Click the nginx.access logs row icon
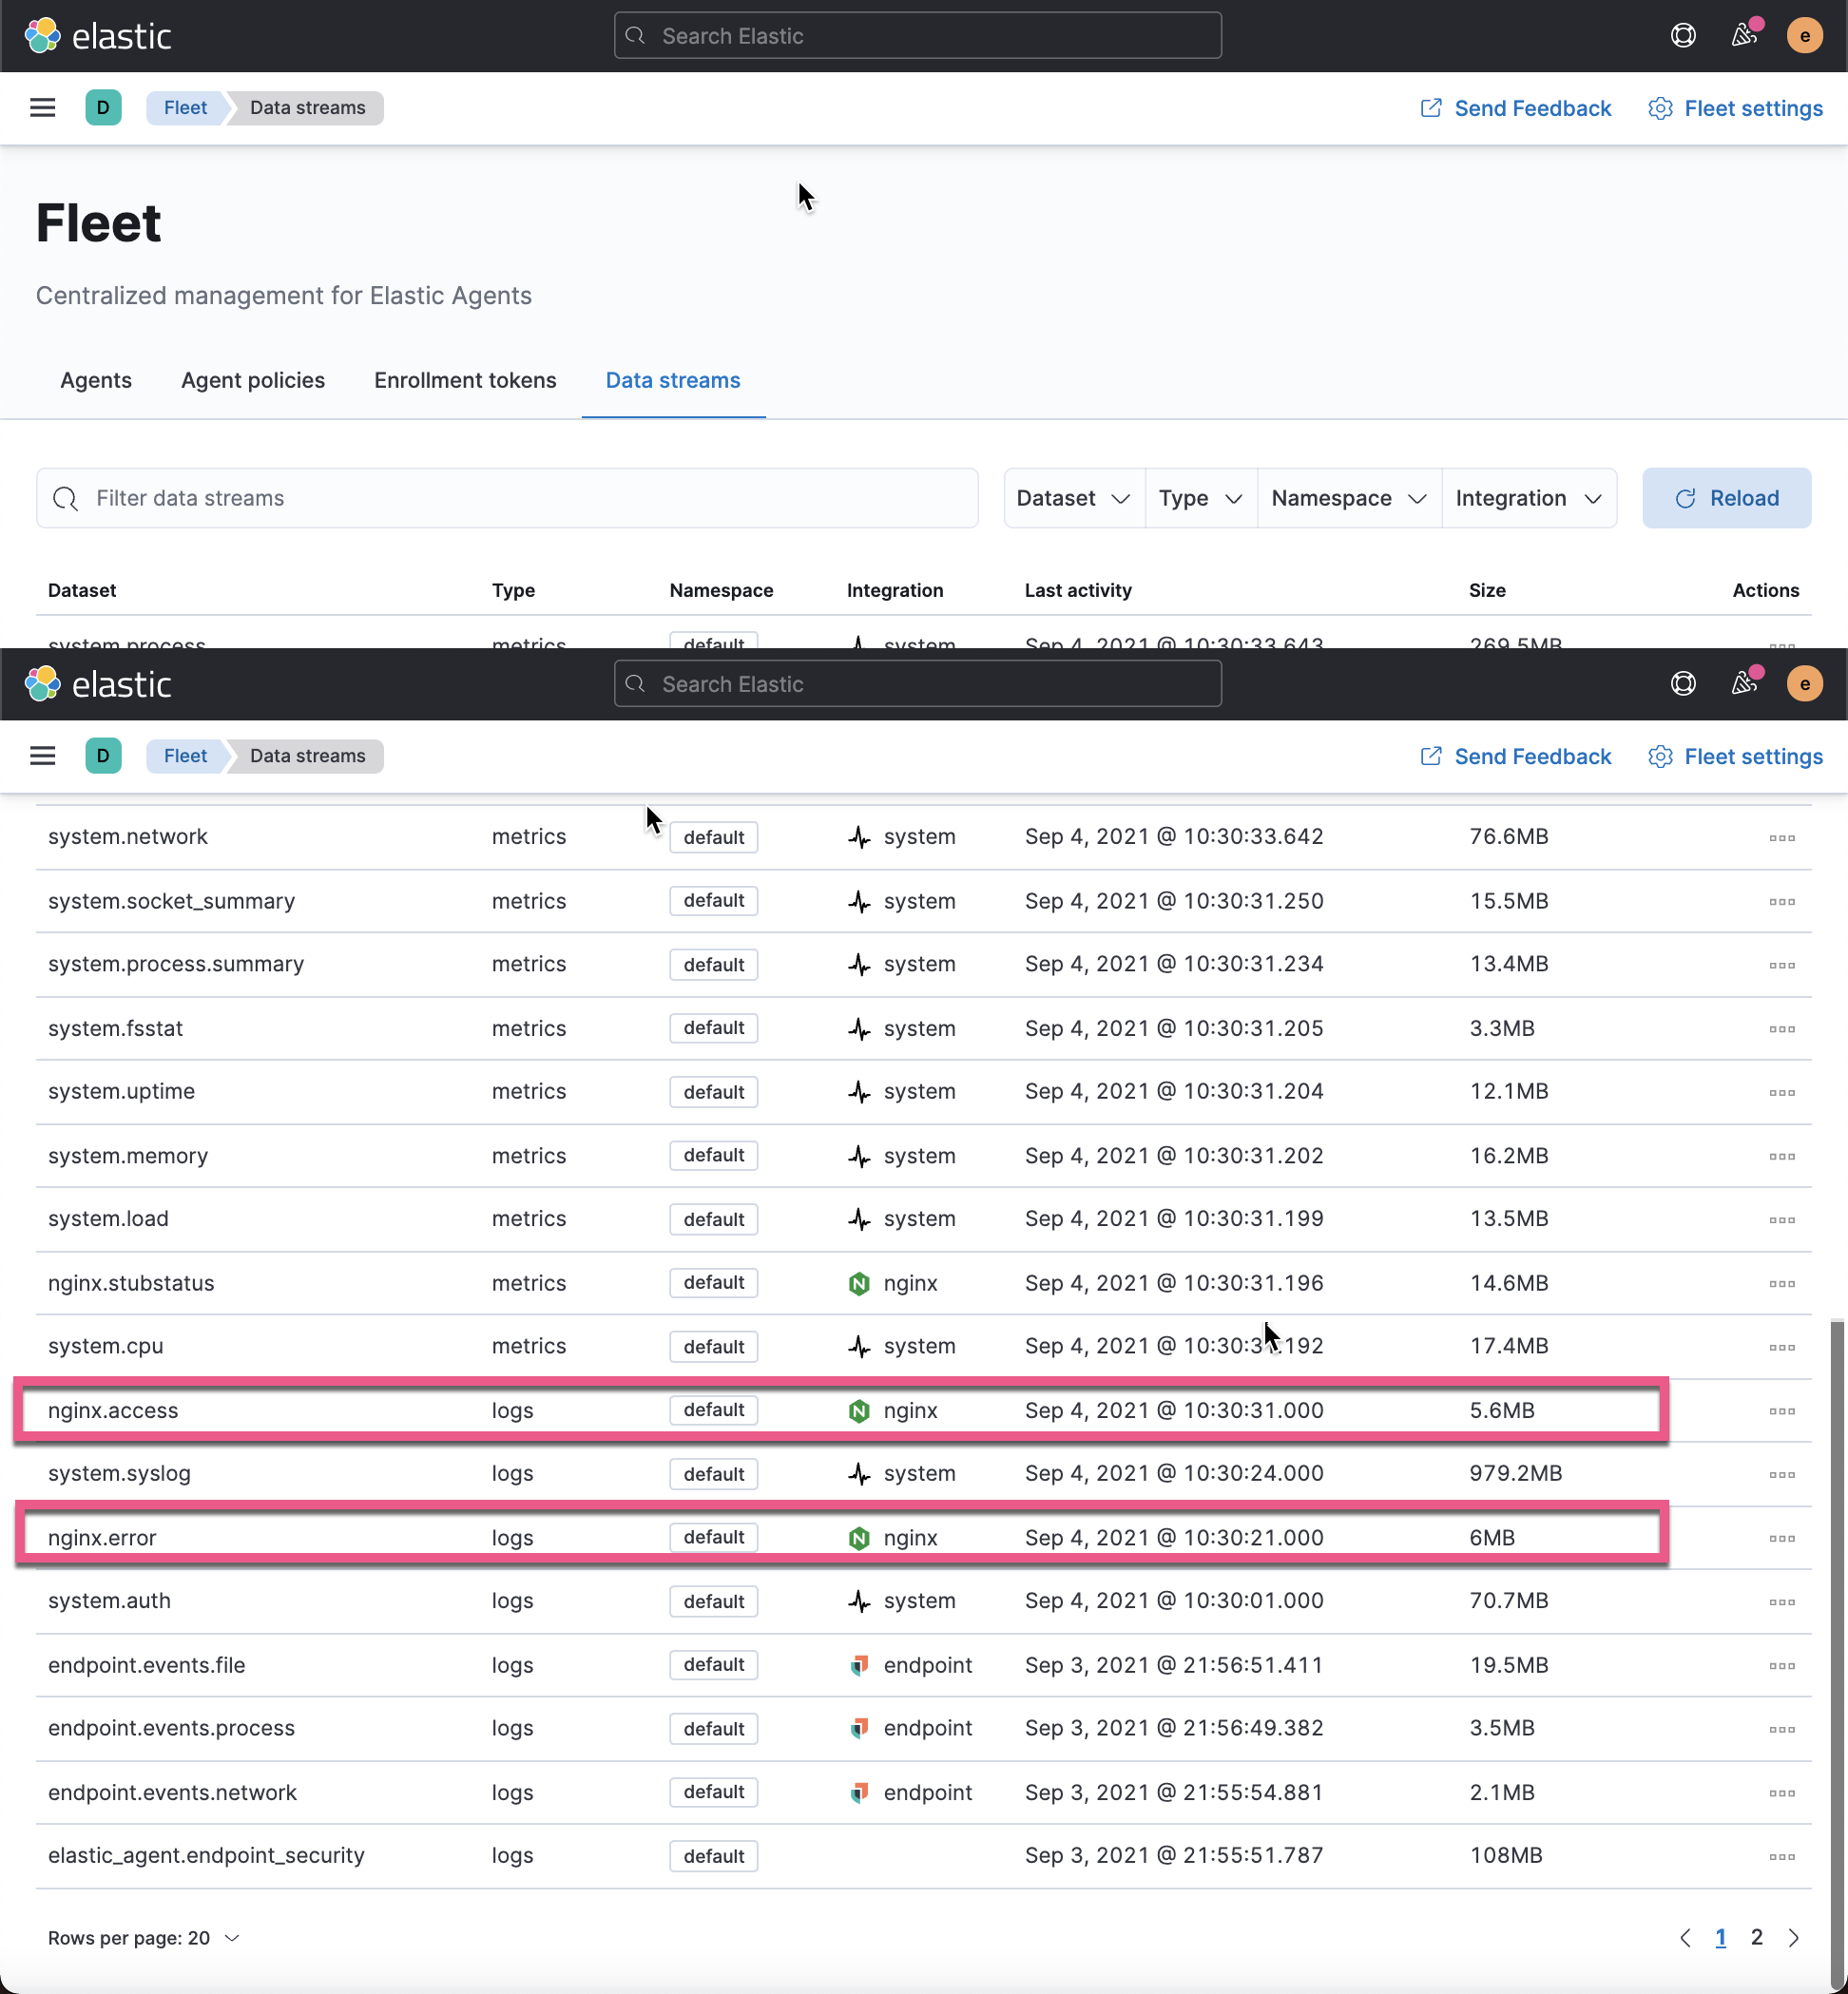Screen dimensions: 1848x1994 [x=1782, y=1410]
